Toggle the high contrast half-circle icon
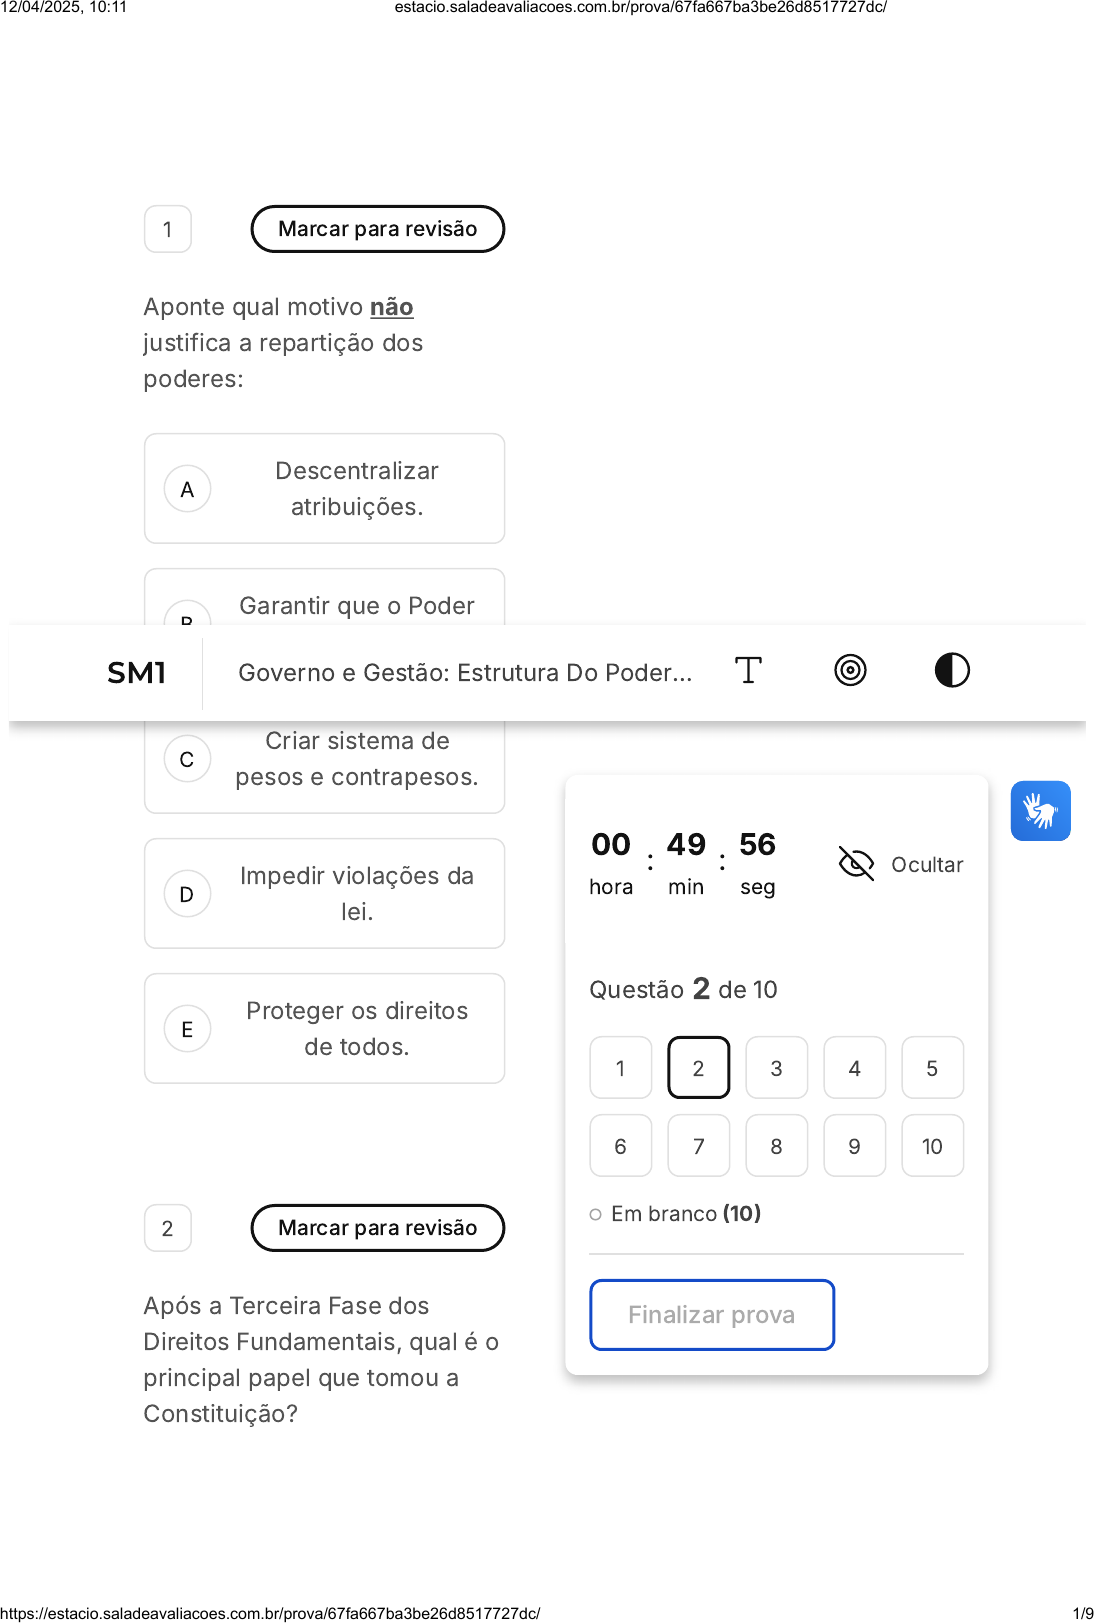 click(x=952, y=670)
